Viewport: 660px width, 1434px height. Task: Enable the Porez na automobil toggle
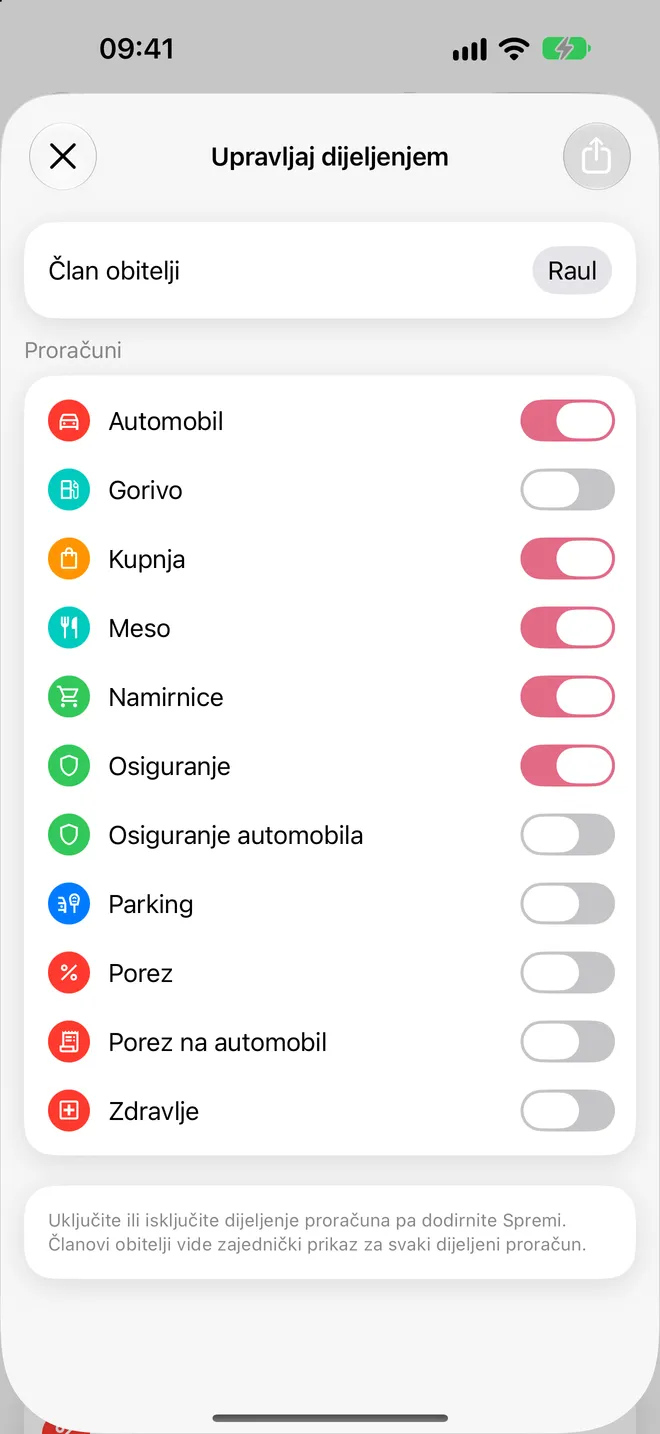coord(567,1042)
